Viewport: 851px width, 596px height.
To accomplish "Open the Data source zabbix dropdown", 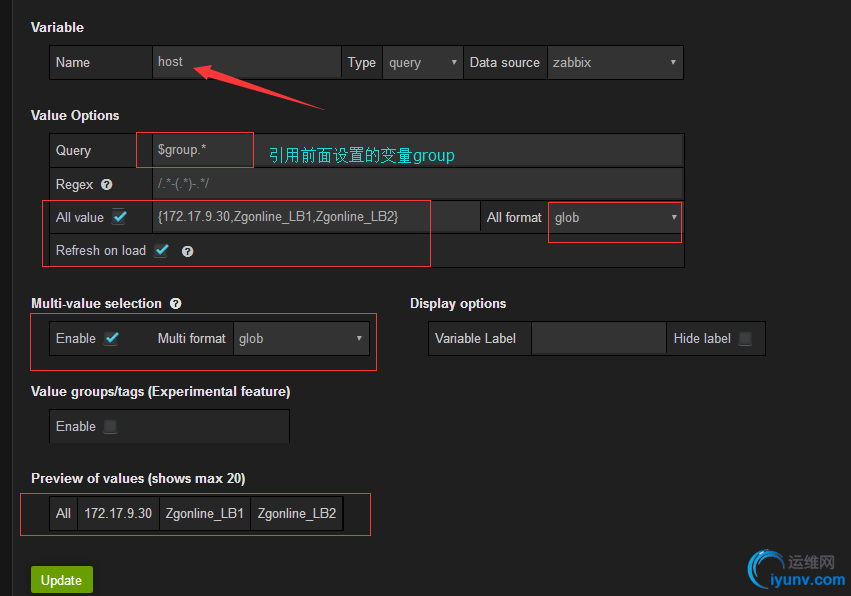I will pos(614,62).
